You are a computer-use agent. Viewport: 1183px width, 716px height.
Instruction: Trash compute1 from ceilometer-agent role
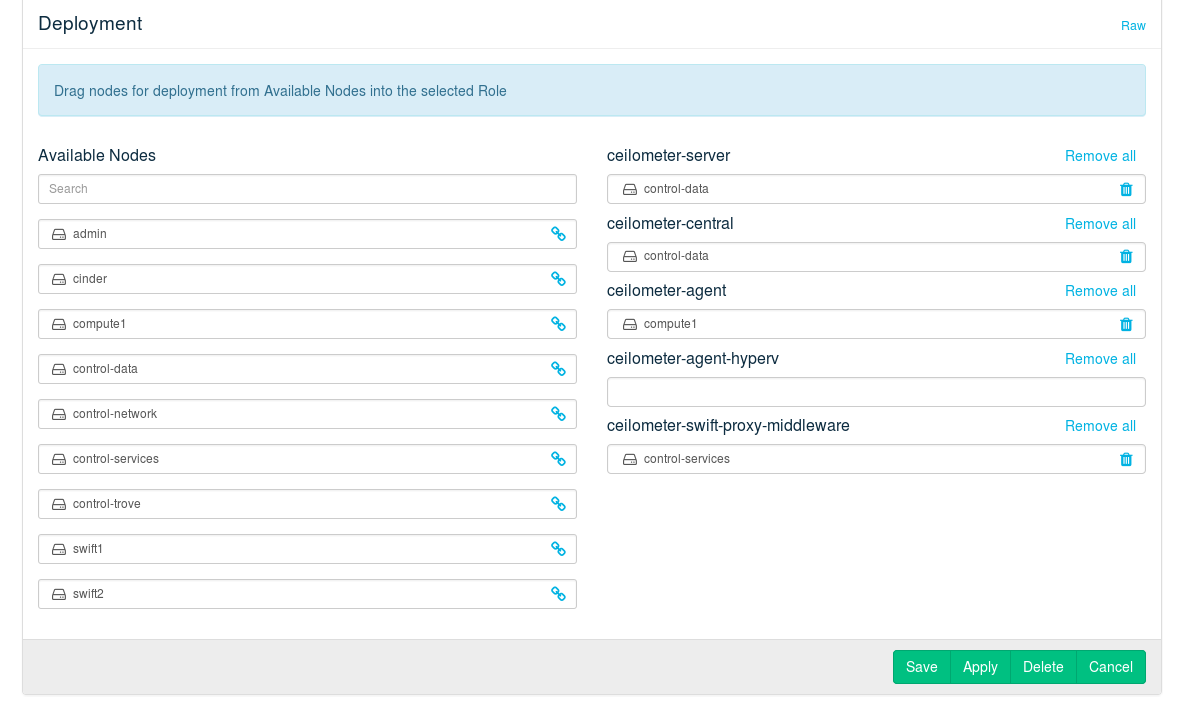1126,324
